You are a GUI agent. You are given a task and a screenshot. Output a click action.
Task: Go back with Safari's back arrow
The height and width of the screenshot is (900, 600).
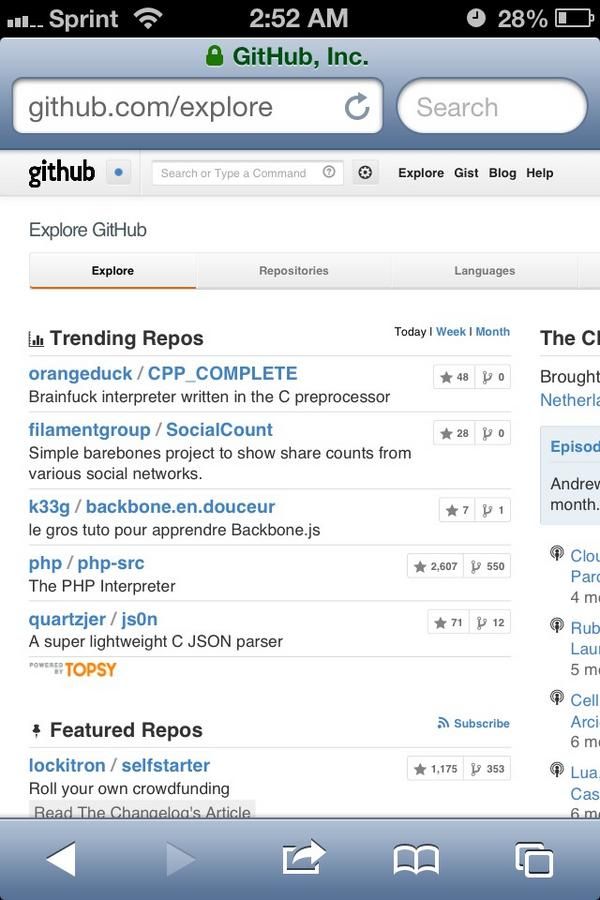[x=61, y=859]
